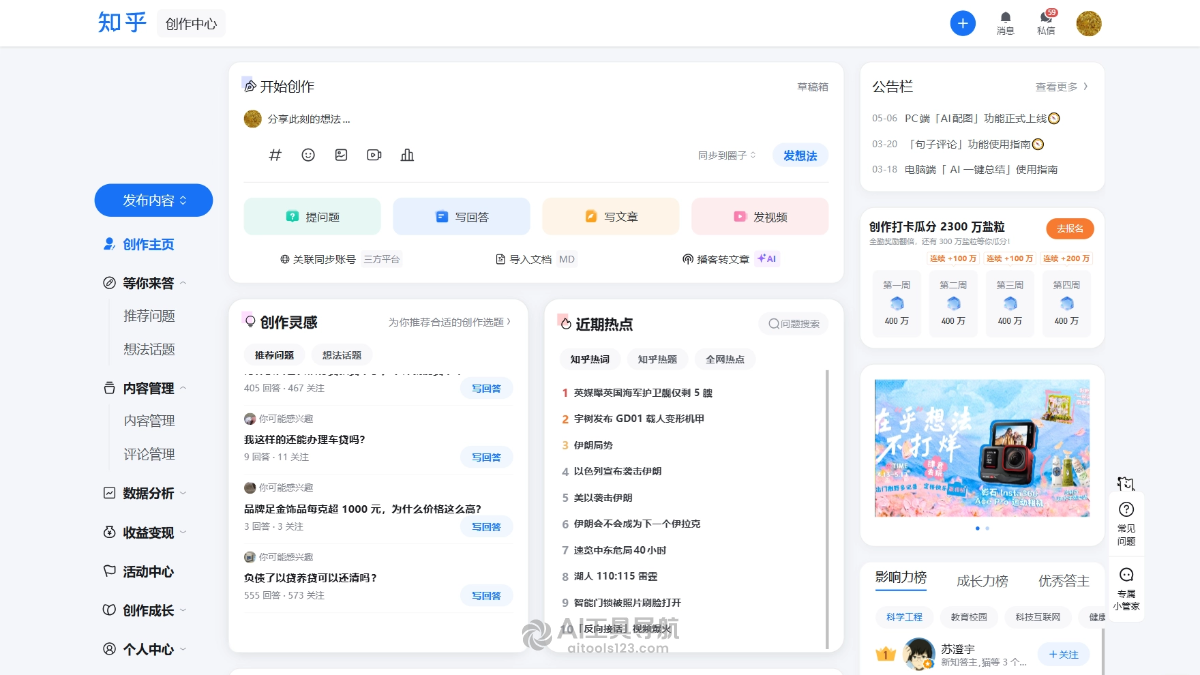Open the 发布内容 dropdown button
1200x675 pixels.
point(154,200)
